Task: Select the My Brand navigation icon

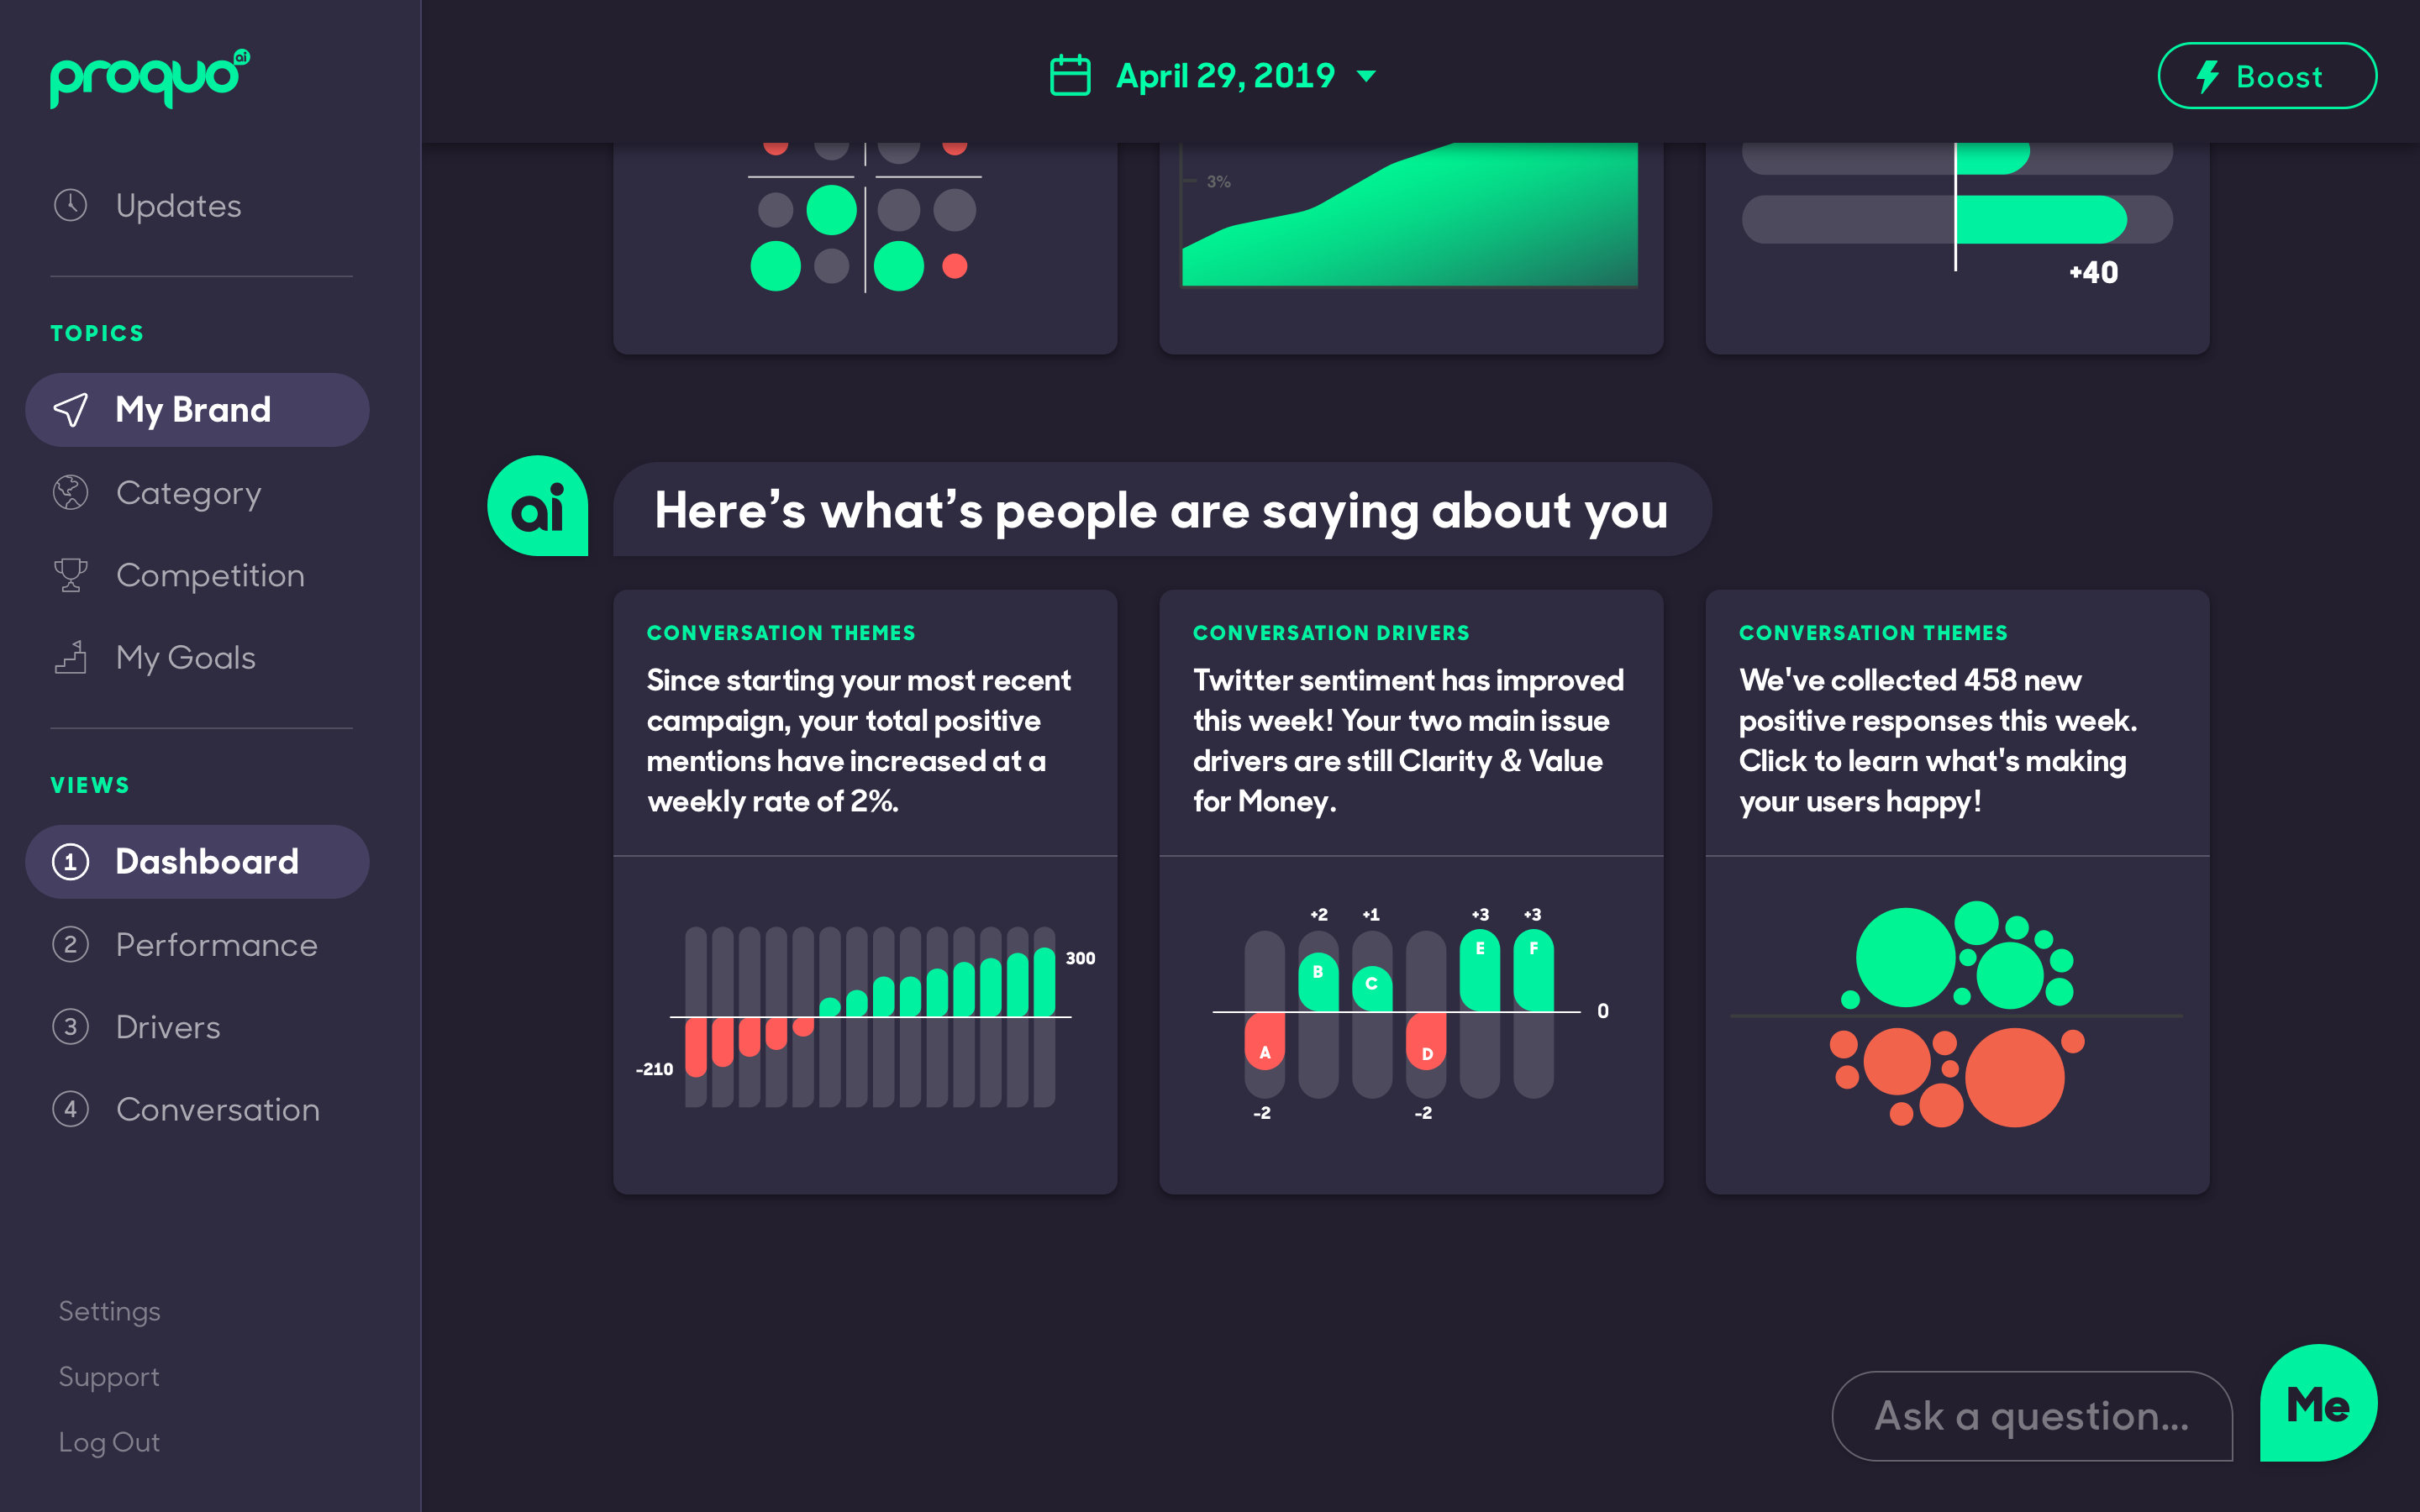Action: 71,409
